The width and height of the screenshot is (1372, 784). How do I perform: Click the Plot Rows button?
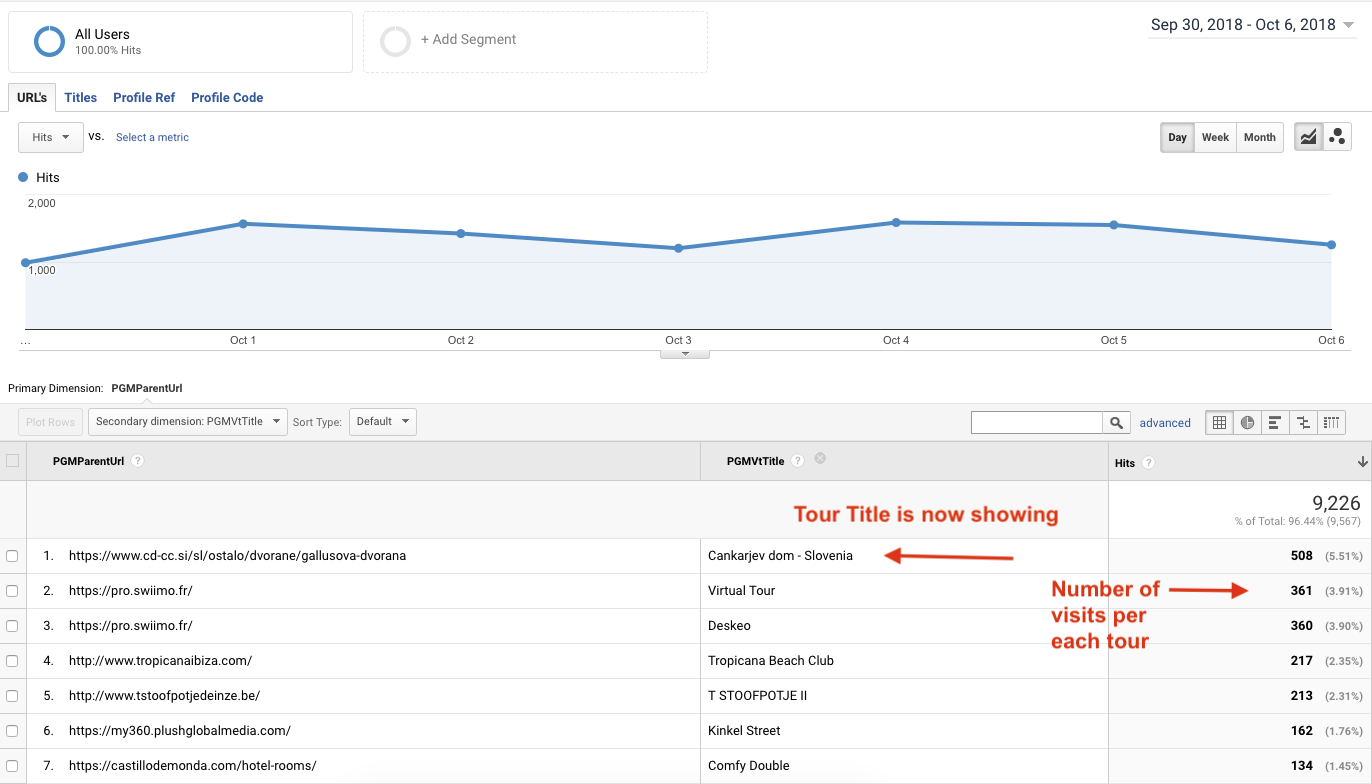pos(51,422)
